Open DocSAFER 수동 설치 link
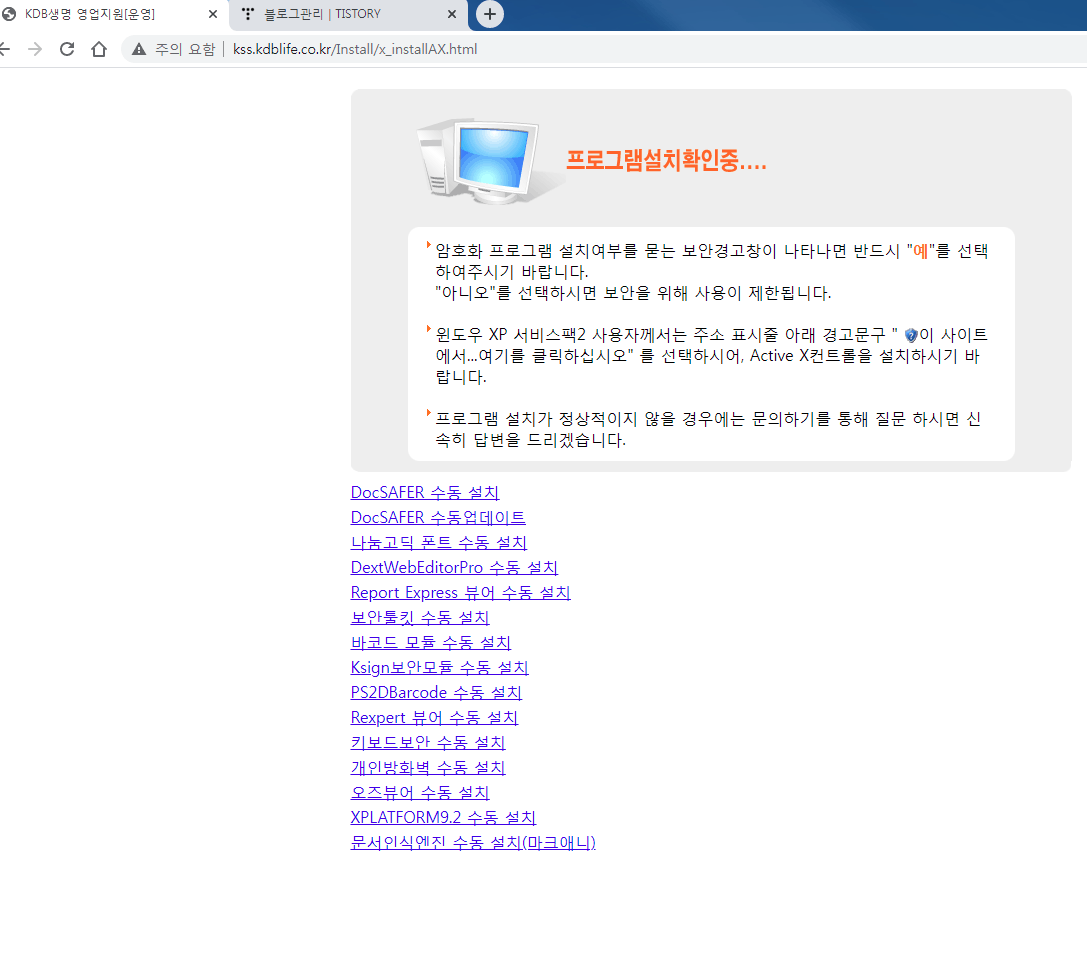The height and width of the screenshot is (962, 1087). [425, 493]
